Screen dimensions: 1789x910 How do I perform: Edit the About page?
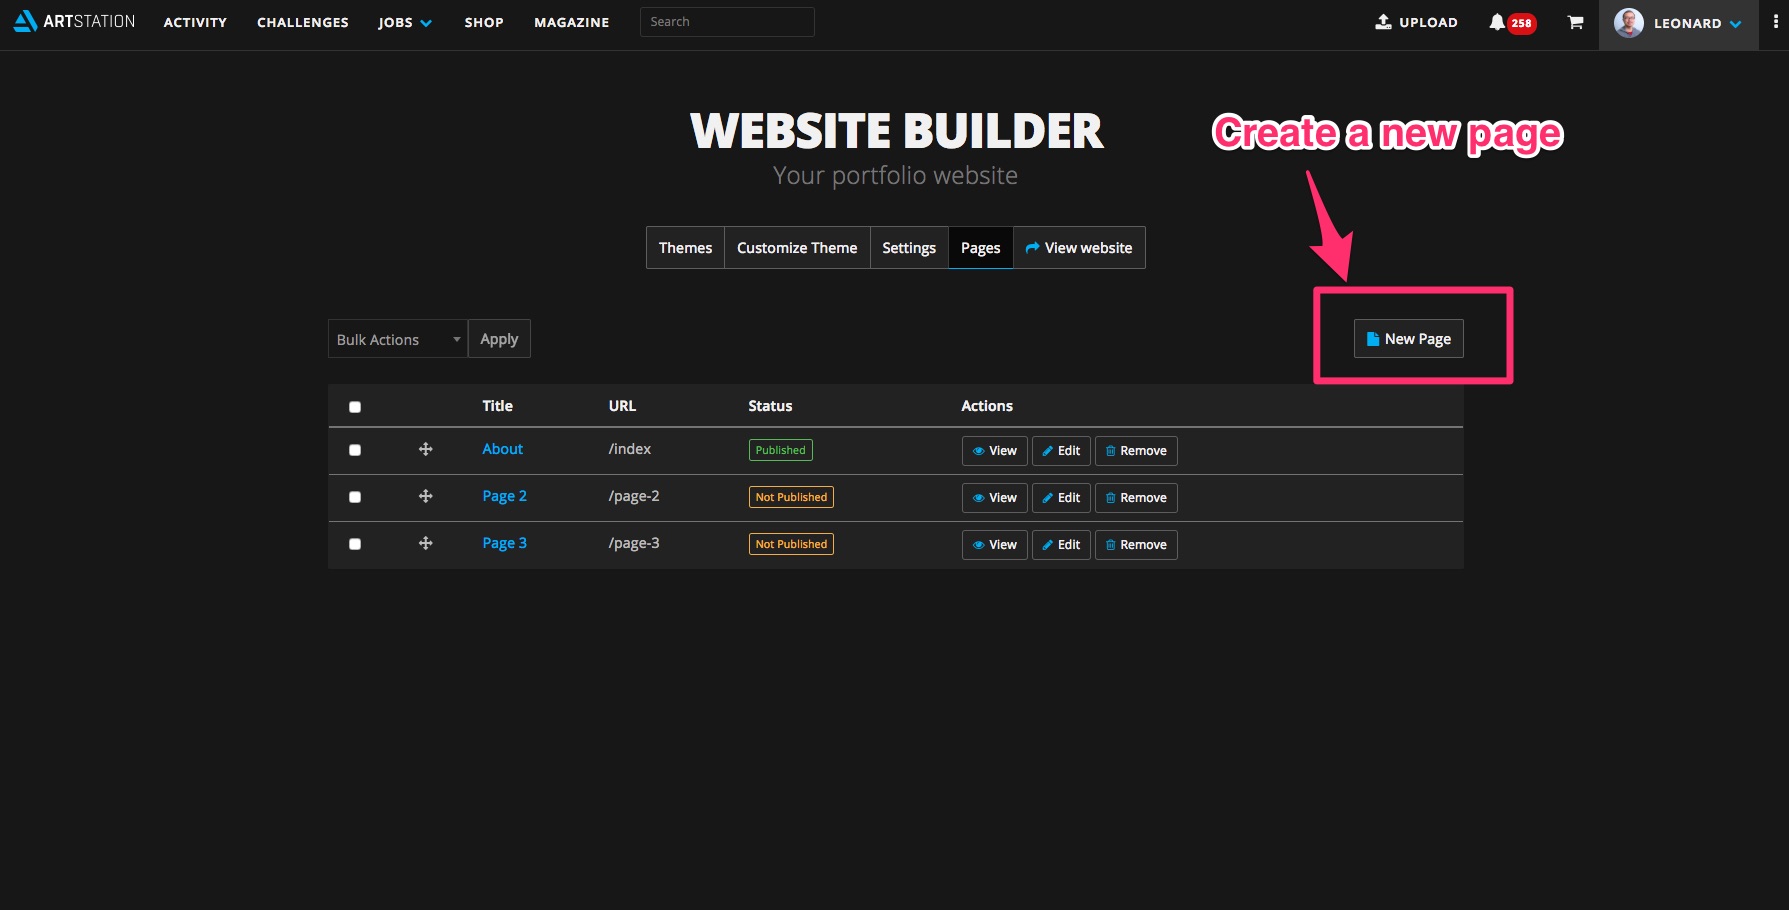point(1061,451)
